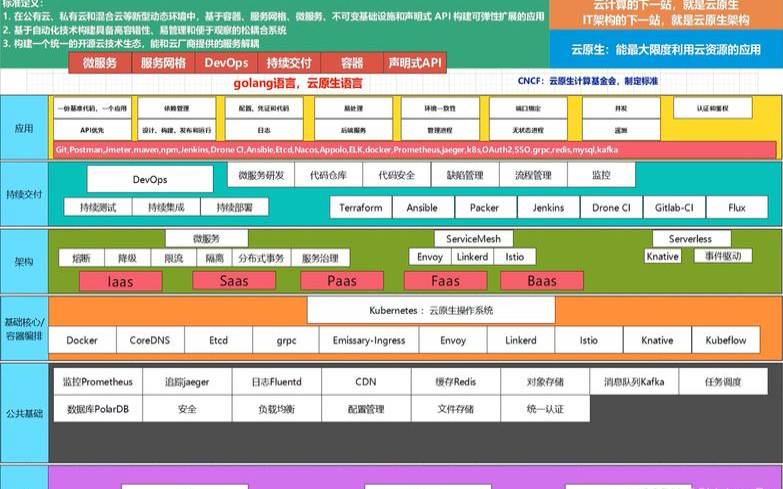The height and width of the screenshot is (489, 783).
Task: Click the Jenkins box
Action: tap(548, 208)
